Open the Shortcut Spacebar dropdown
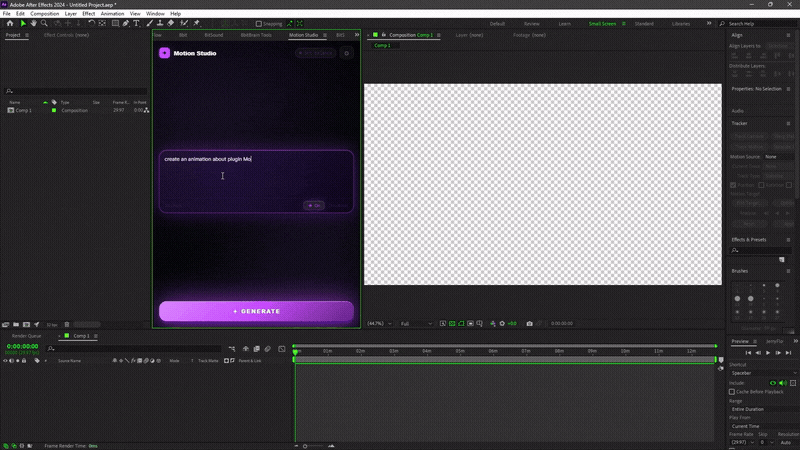This screenshot has width=800, height=450. [x=763, y=373]
